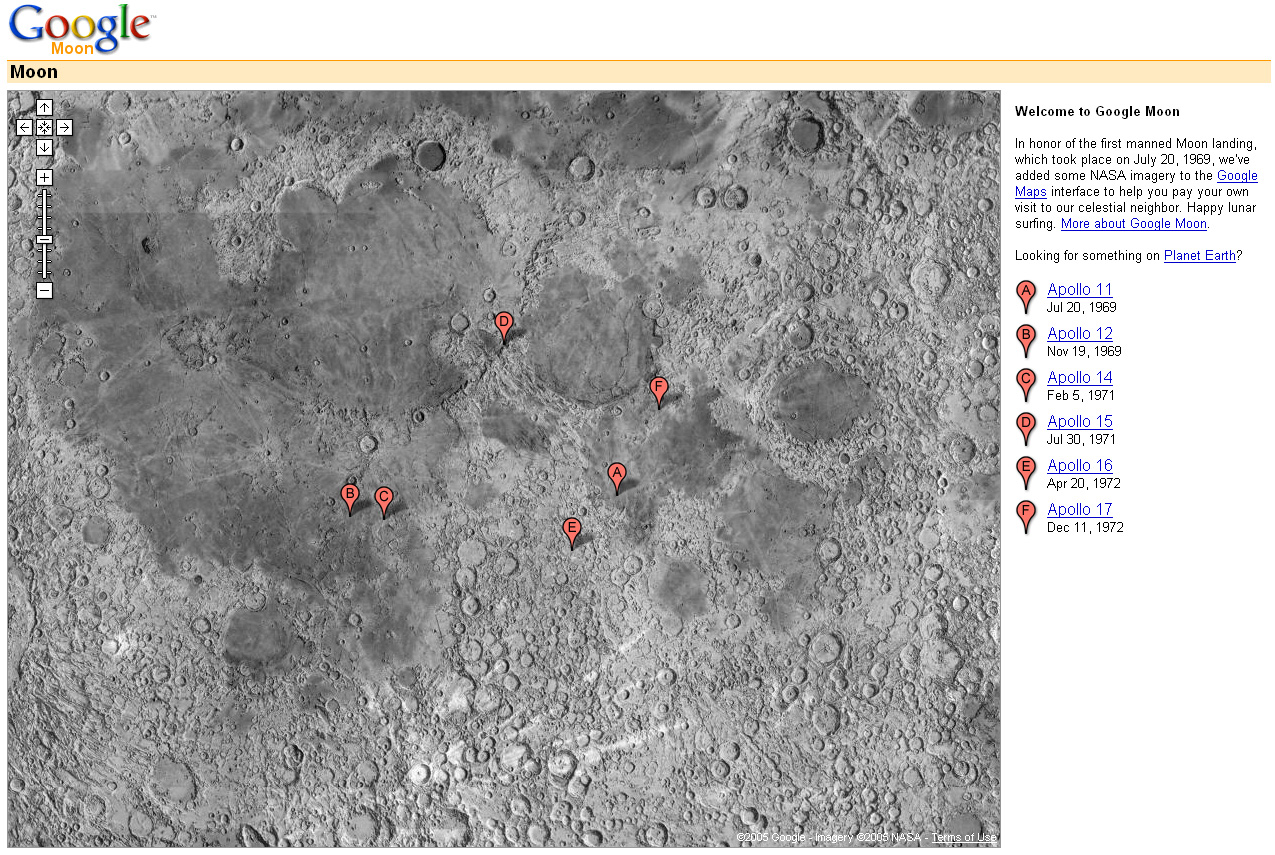1275x855 pixels.
Task: Click map marker C on the map
Action: tap(383, 498)
